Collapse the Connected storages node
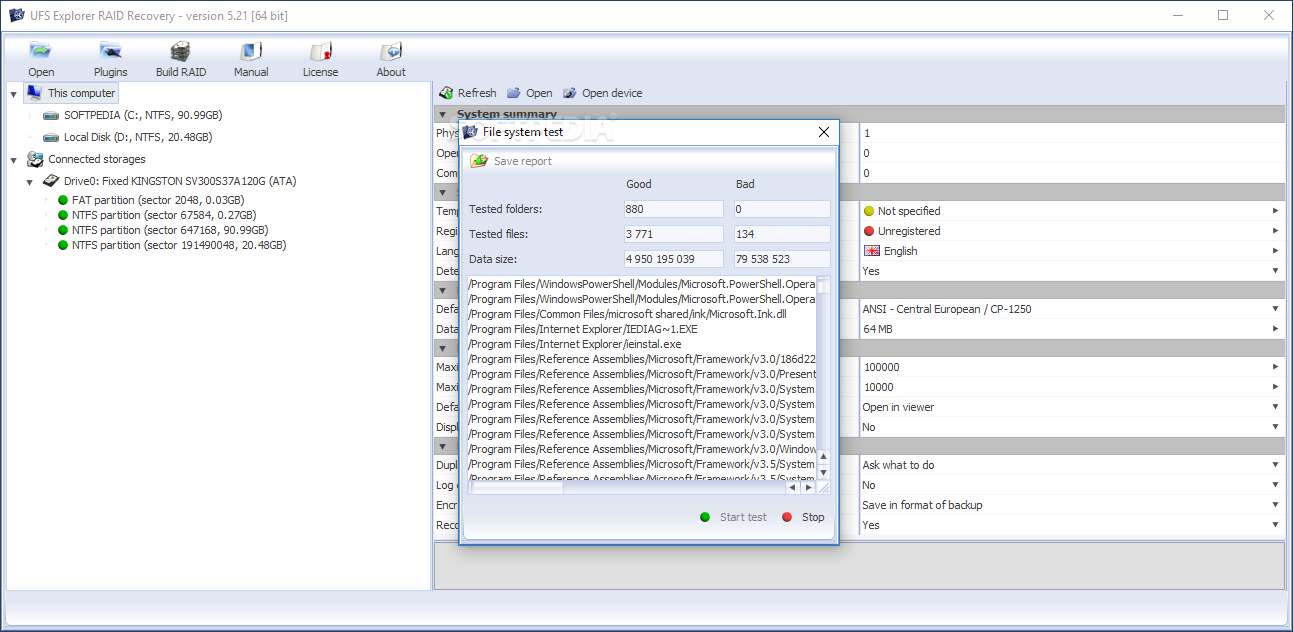 tap(13, 160)
